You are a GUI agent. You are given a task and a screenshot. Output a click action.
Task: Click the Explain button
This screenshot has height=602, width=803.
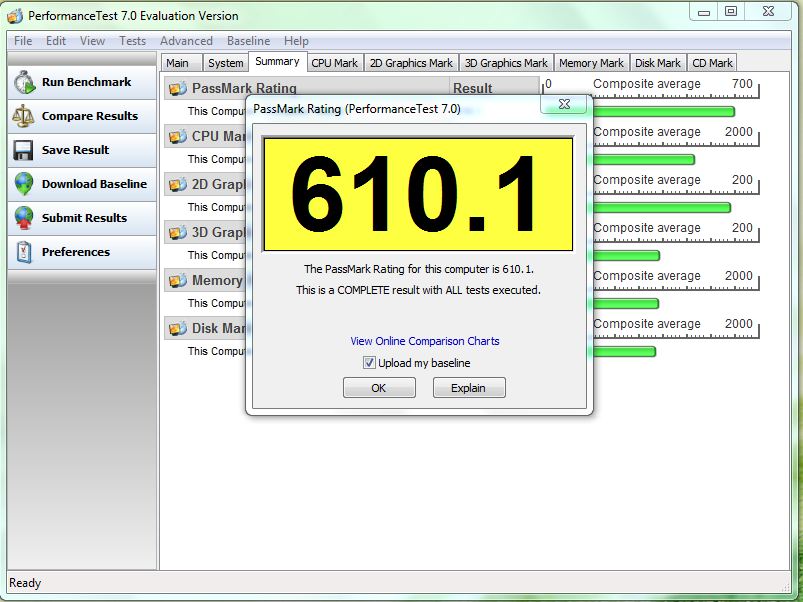469,388
